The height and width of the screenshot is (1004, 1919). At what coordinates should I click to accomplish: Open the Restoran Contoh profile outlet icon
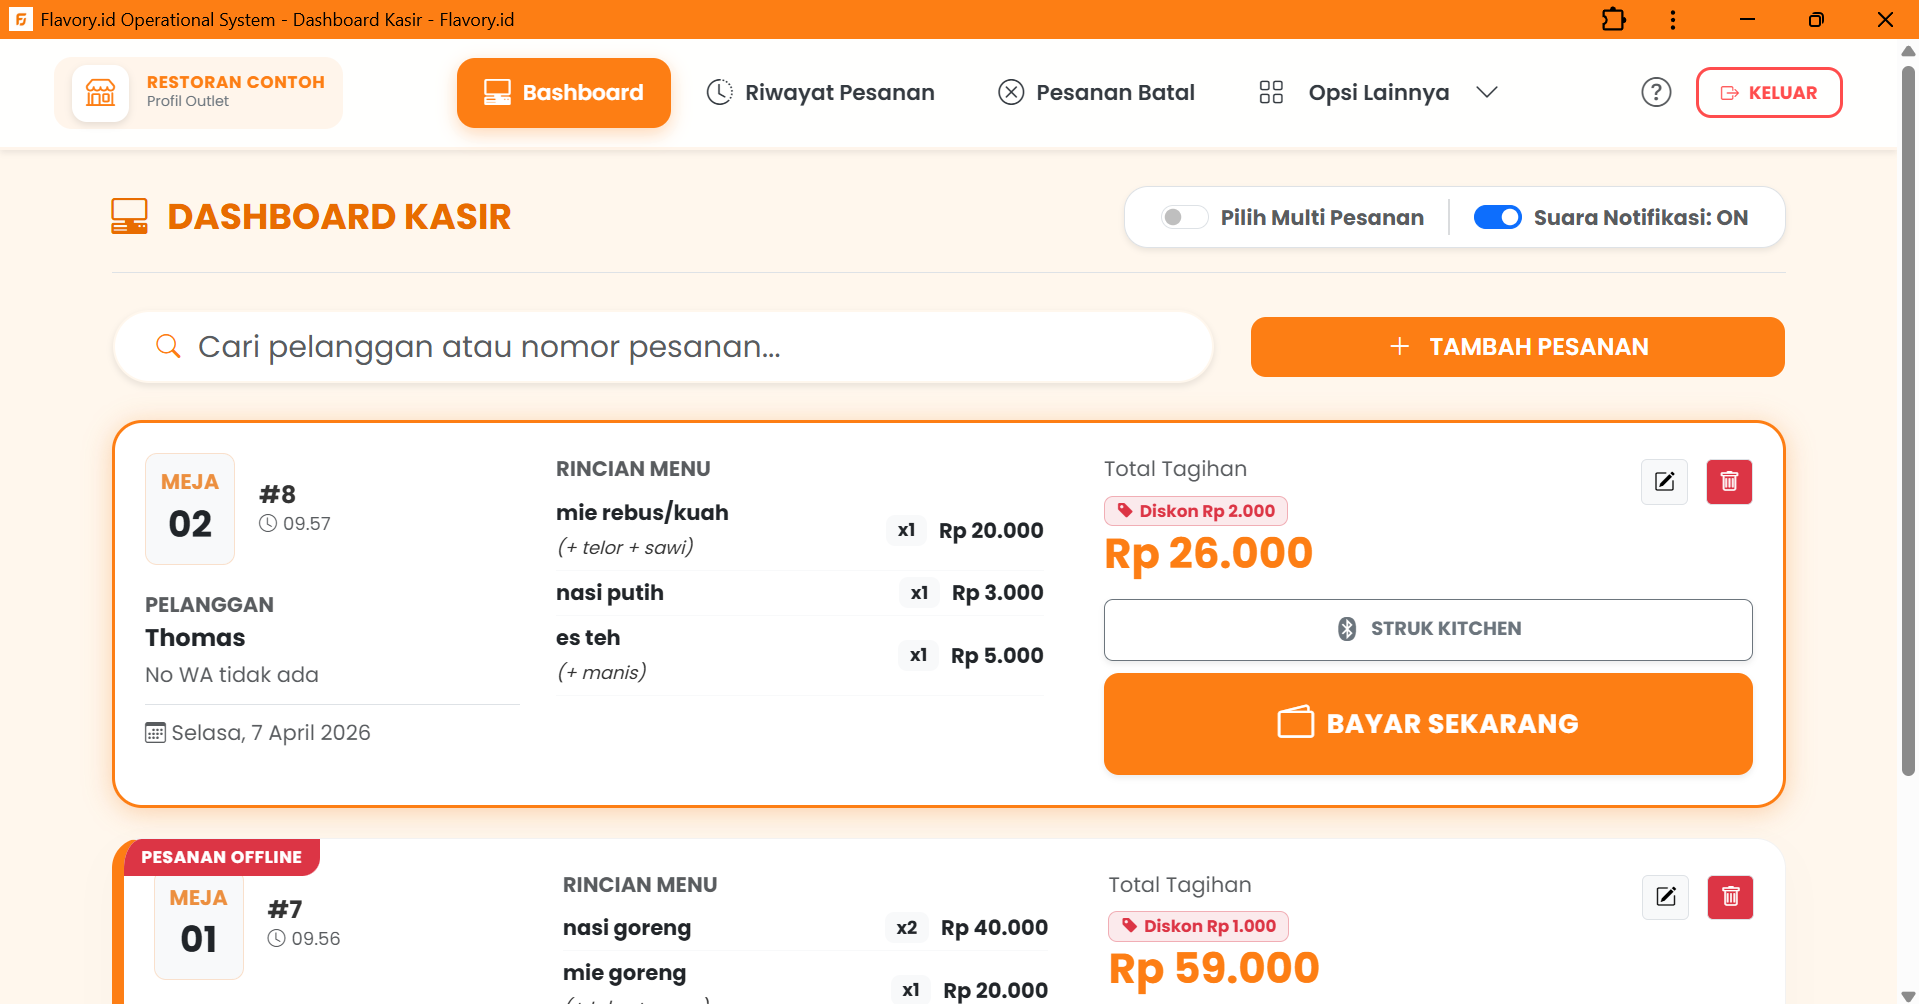[x=100, y=92]
